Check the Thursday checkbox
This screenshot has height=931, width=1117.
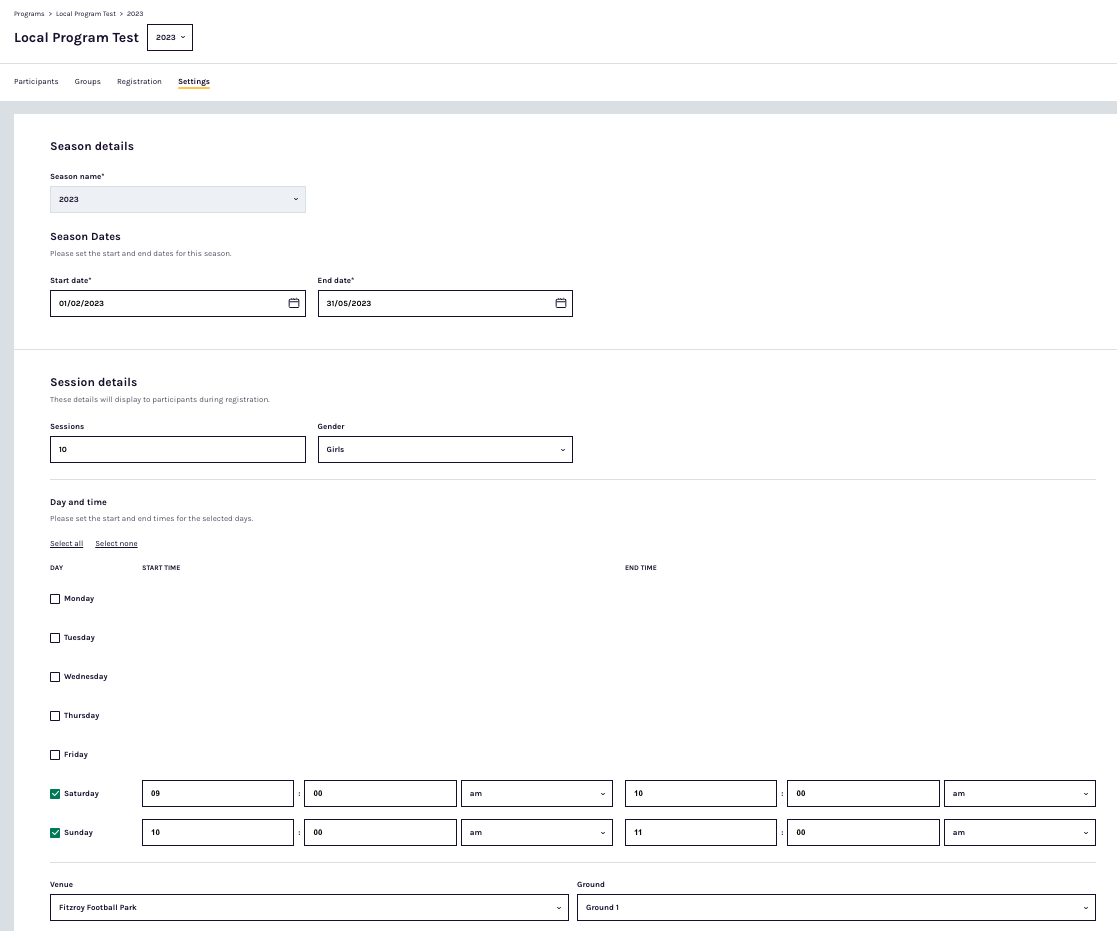pos(55,715)
